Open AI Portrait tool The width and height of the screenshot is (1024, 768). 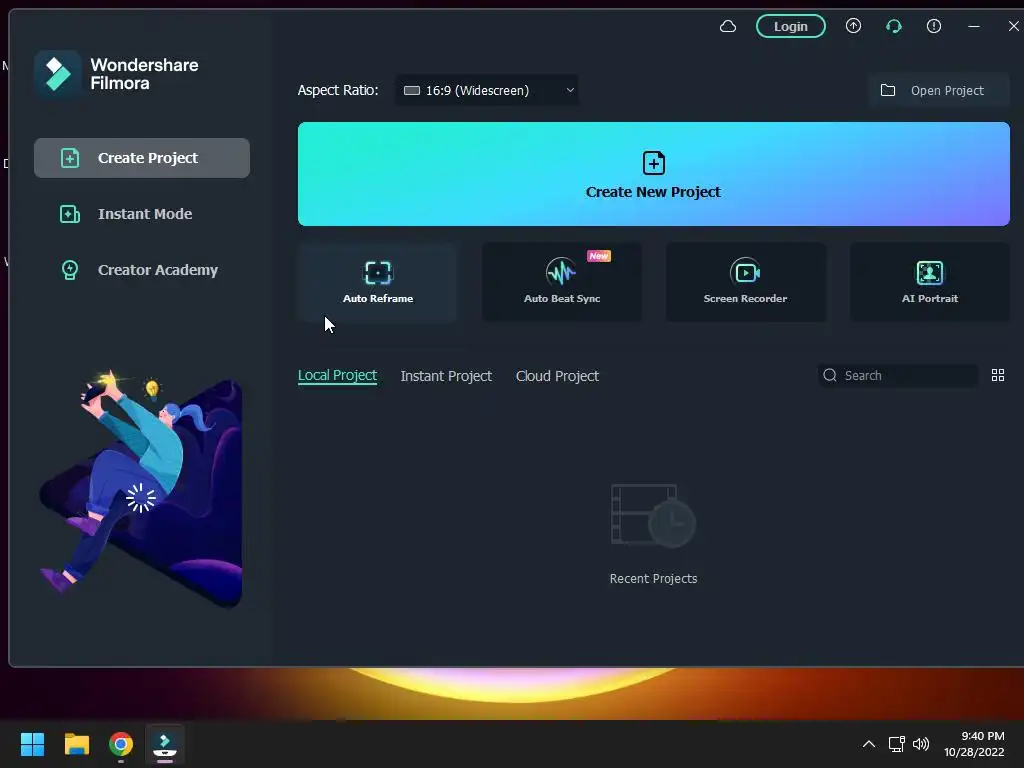coord(930,282)
